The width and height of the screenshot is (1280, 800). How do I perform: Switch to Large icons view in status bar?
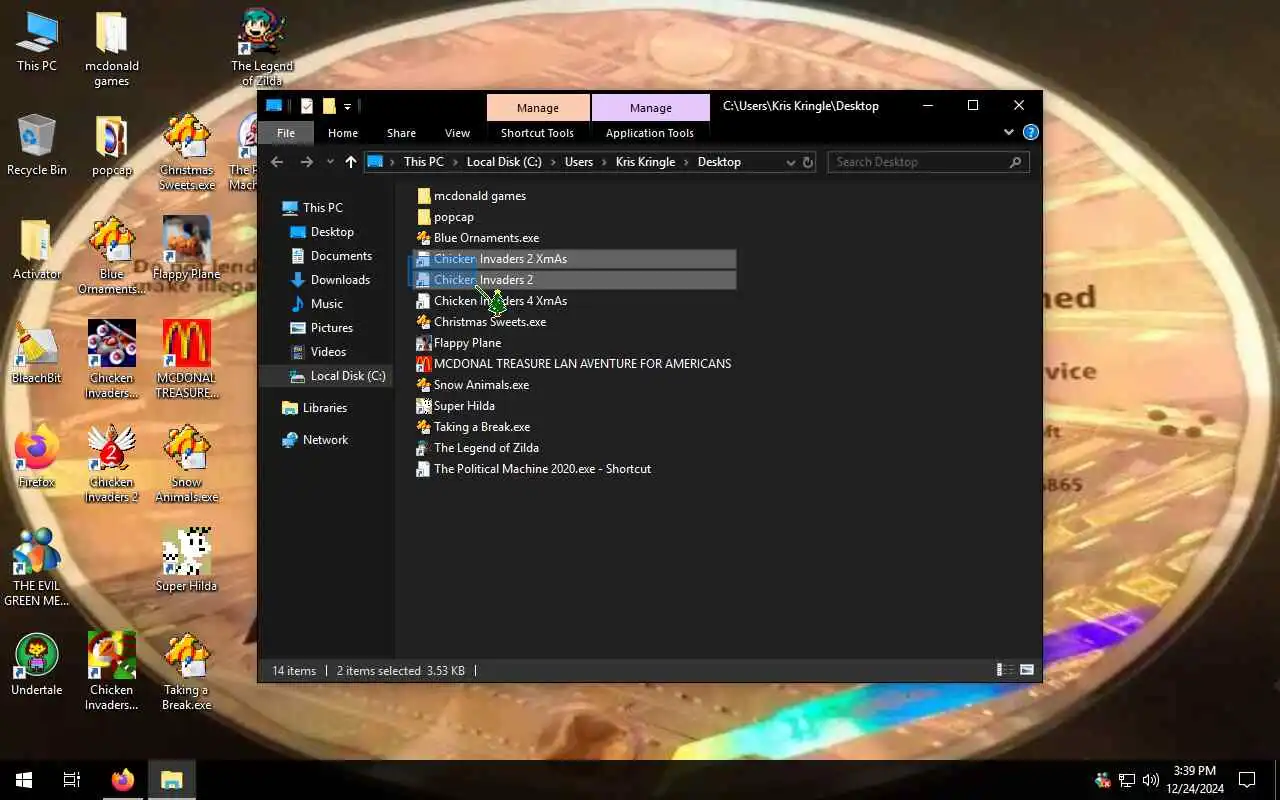(x=1026, y=670)
